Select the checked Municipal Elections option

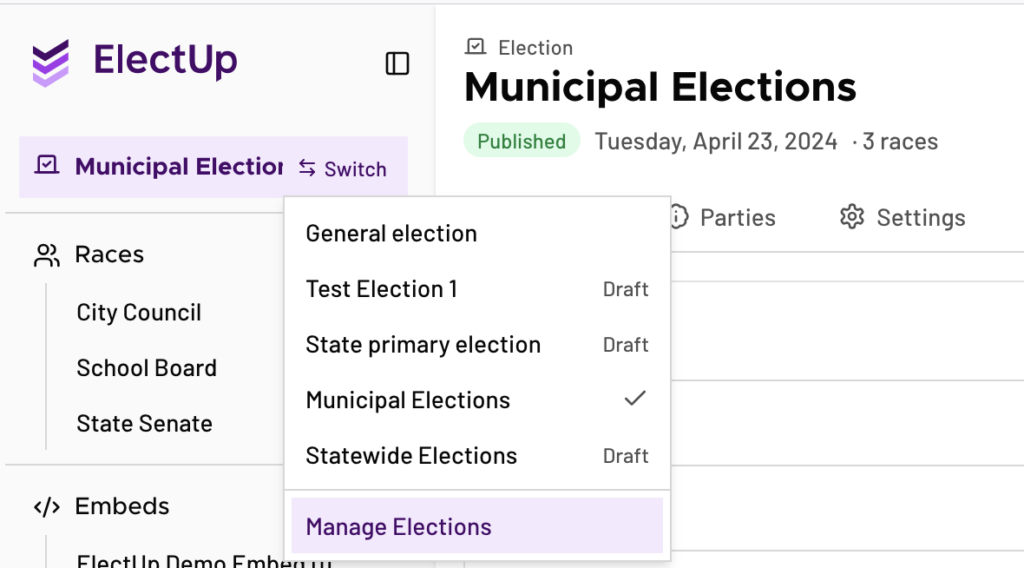coord(408,400)
